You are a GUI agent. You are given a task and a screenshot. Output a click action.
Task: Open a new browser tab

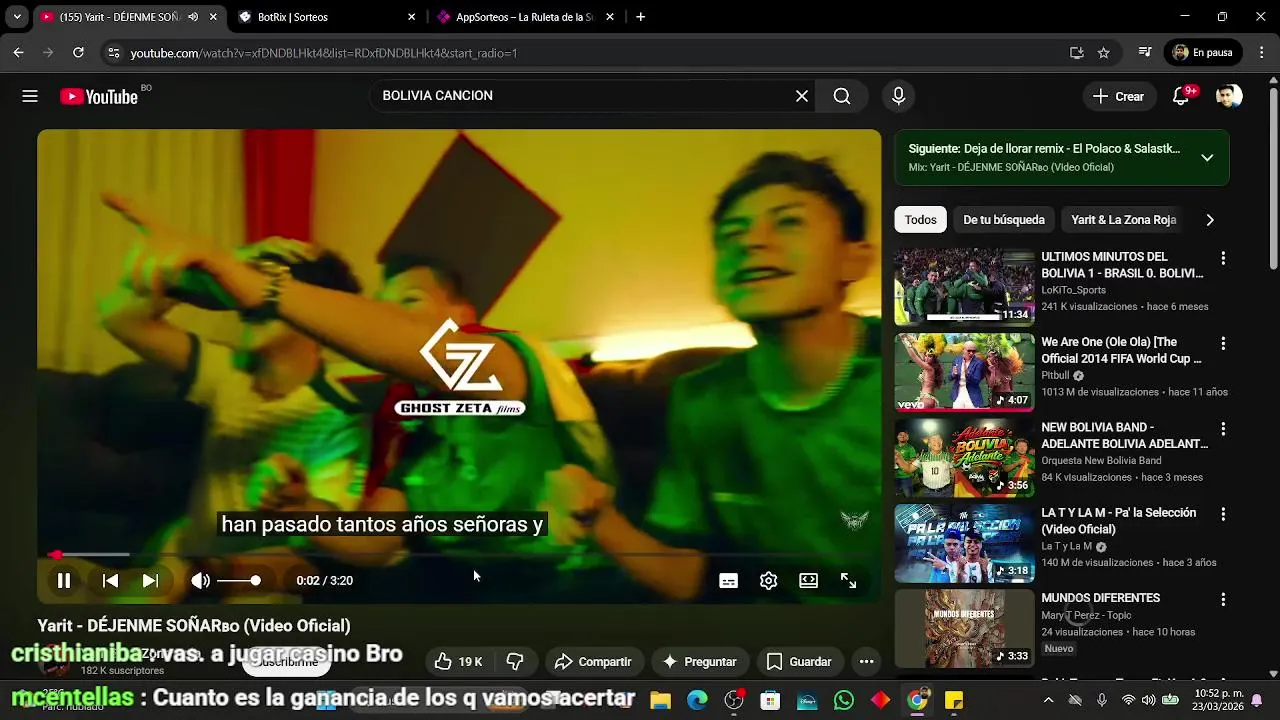click(640, 17)
